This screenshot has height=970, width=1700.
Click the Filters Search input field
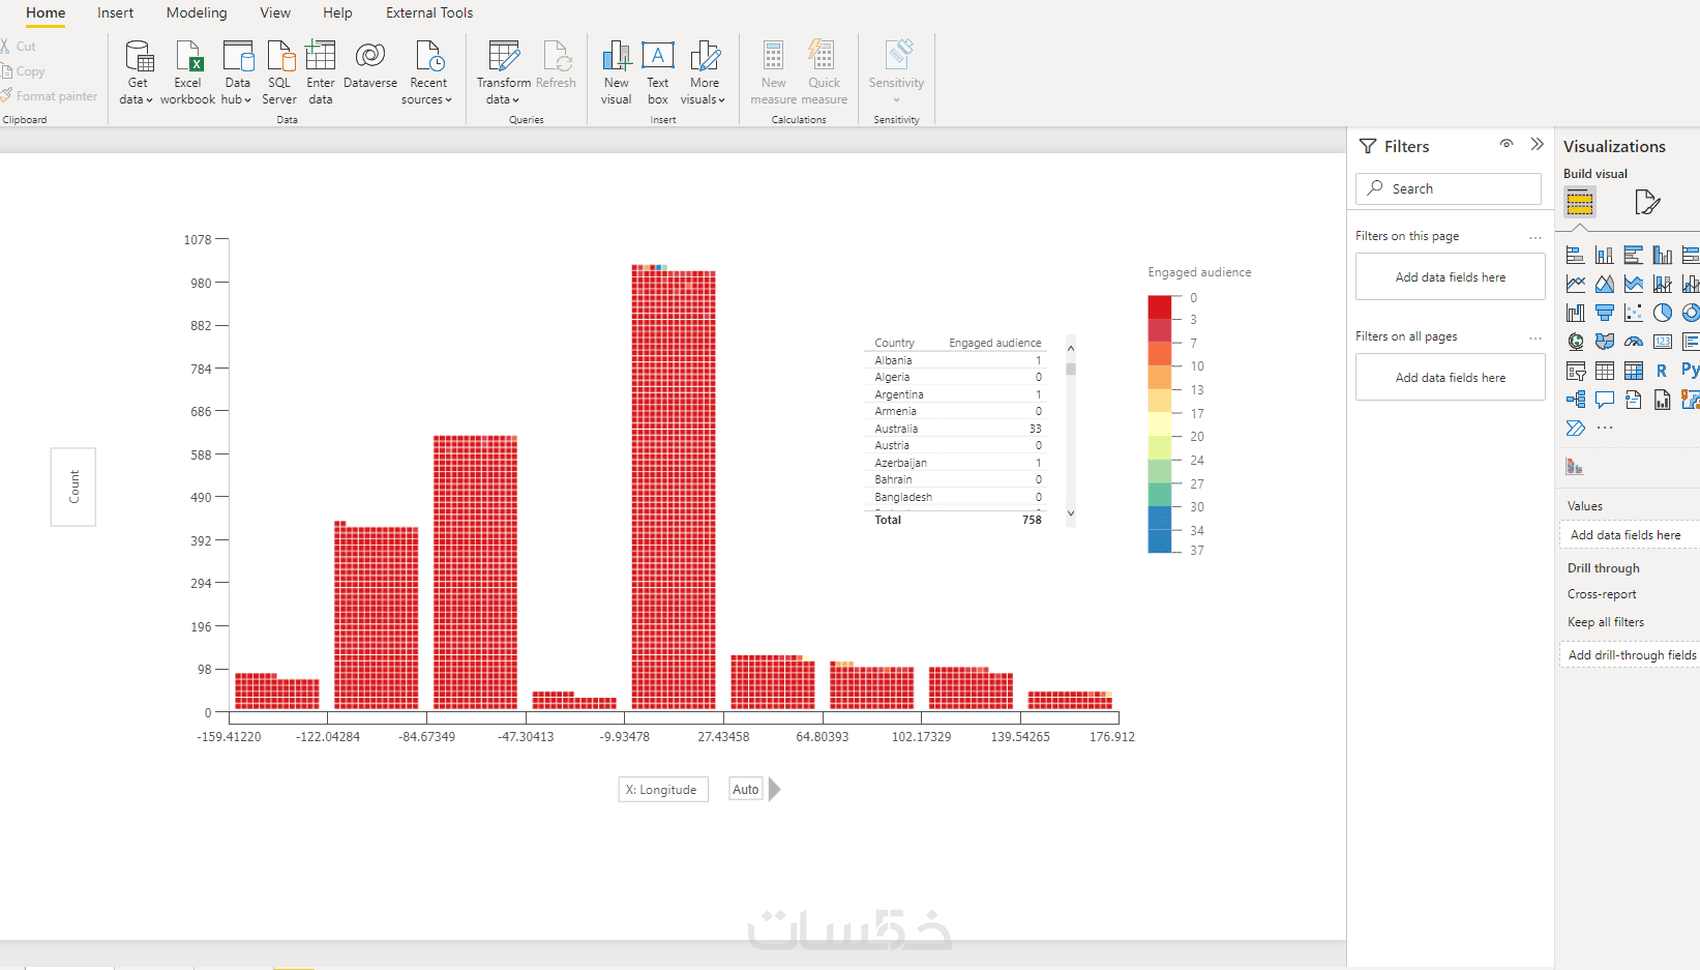[x=1448, y=189]
